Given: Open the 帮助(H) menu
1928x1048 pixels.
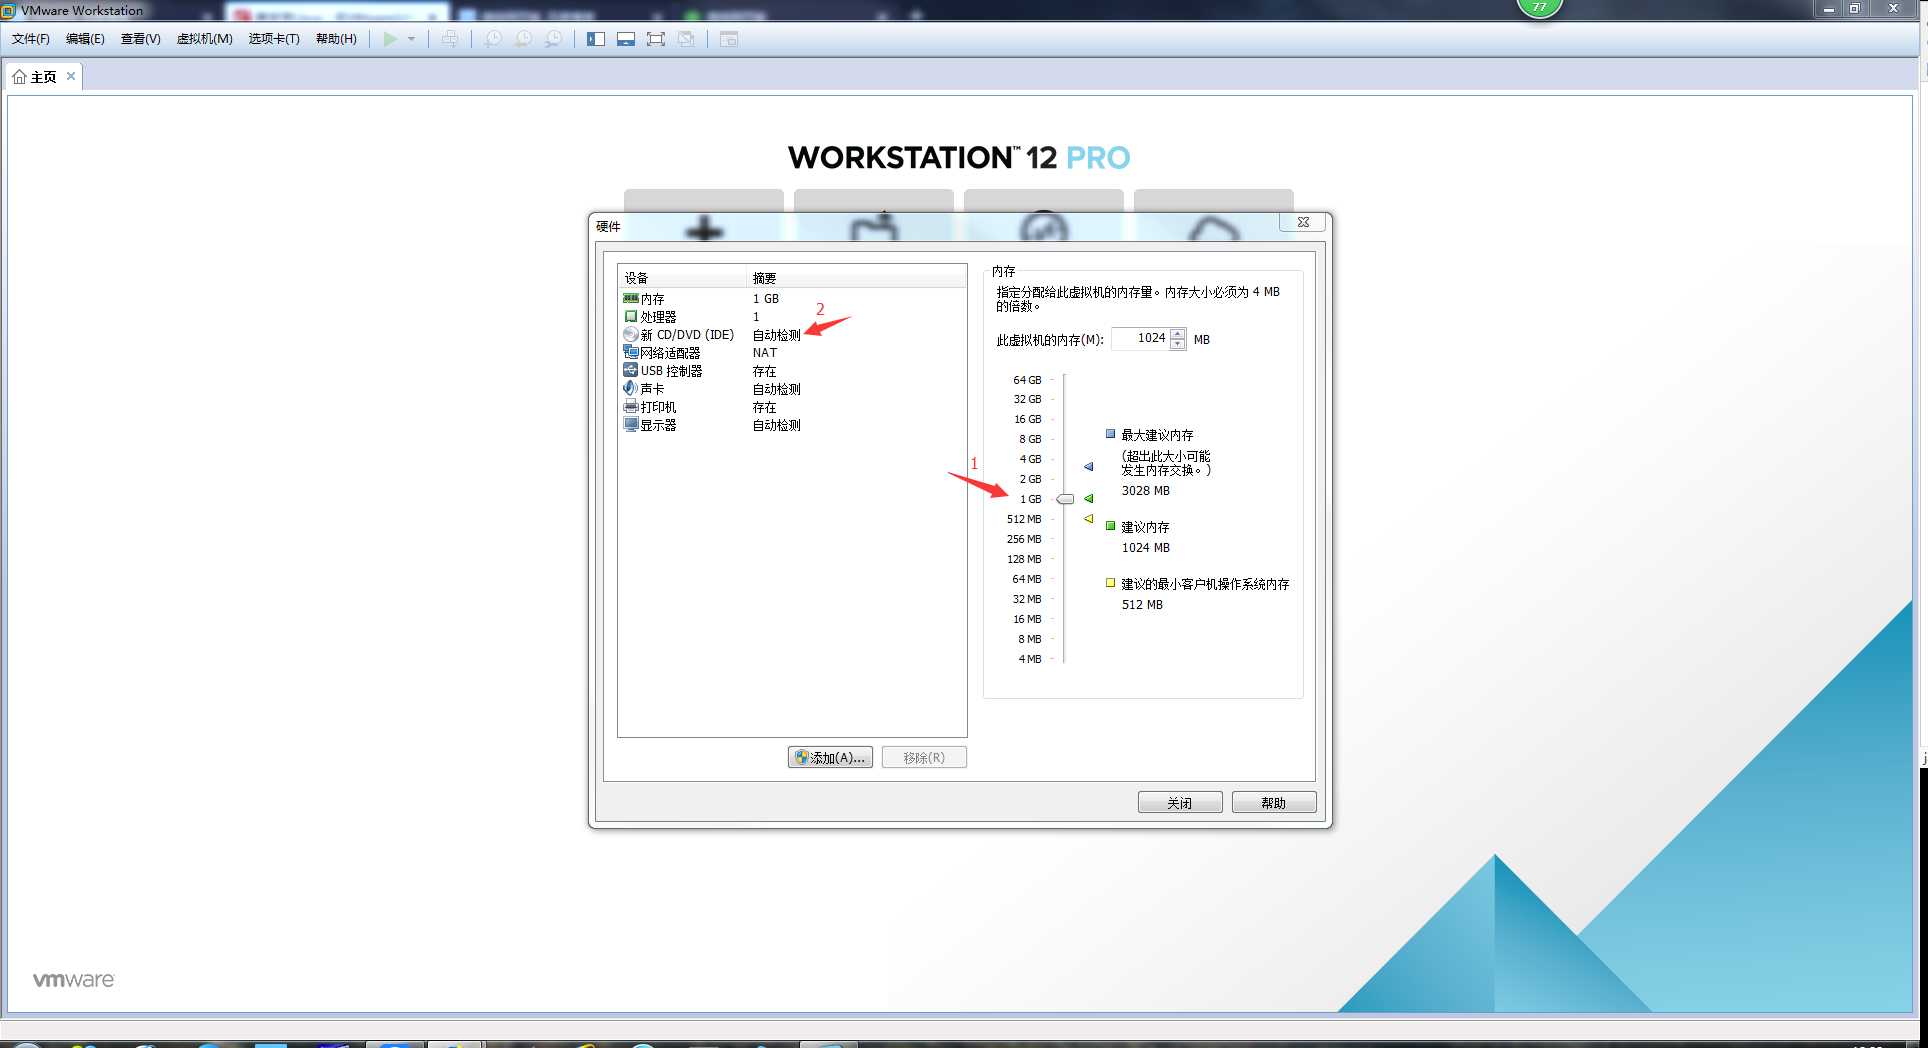Looking at the screenshot, I should tap(336, 39).
